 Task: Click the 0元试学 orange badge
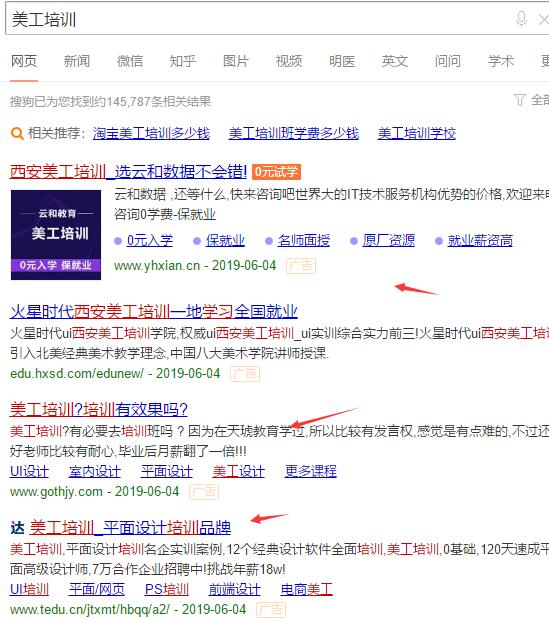coord(276,172)
